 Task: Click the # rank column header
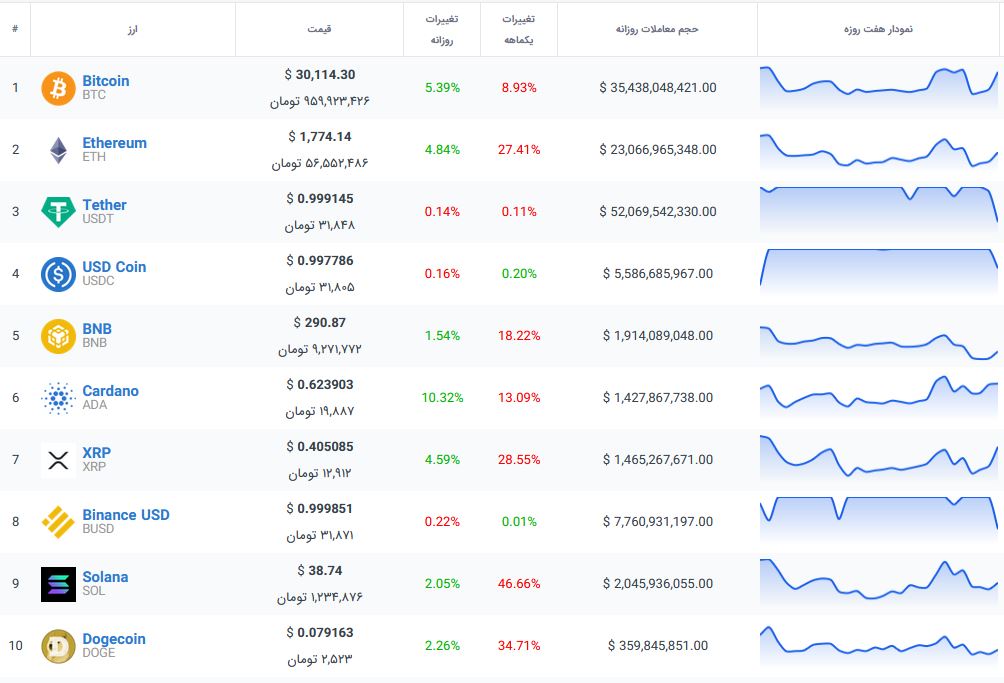coord(15,29)
